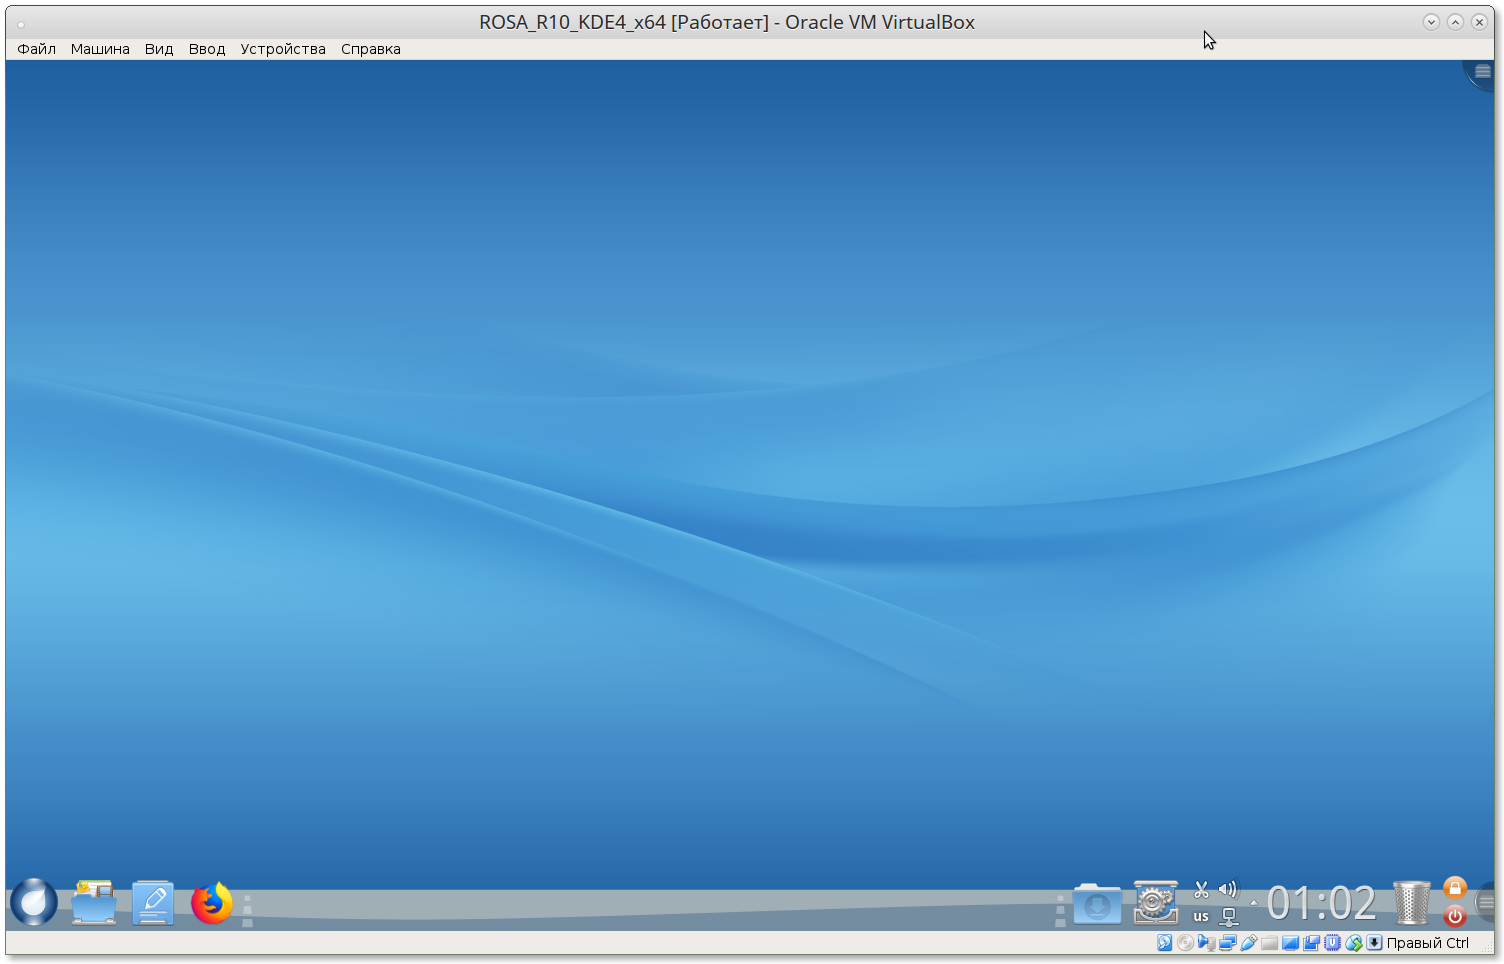Switch the 'us' keyboard layout indicator
This screenshot has height=964, width=1504.
[x=1201, y=916]
